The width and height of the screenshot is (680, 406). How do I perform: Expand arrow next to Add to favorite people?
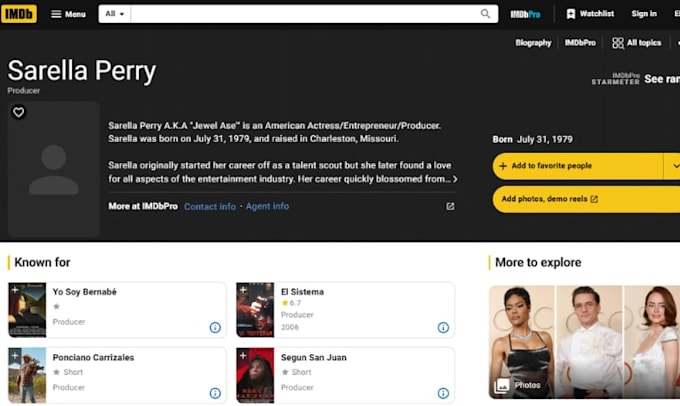click(x=674, y=166)
